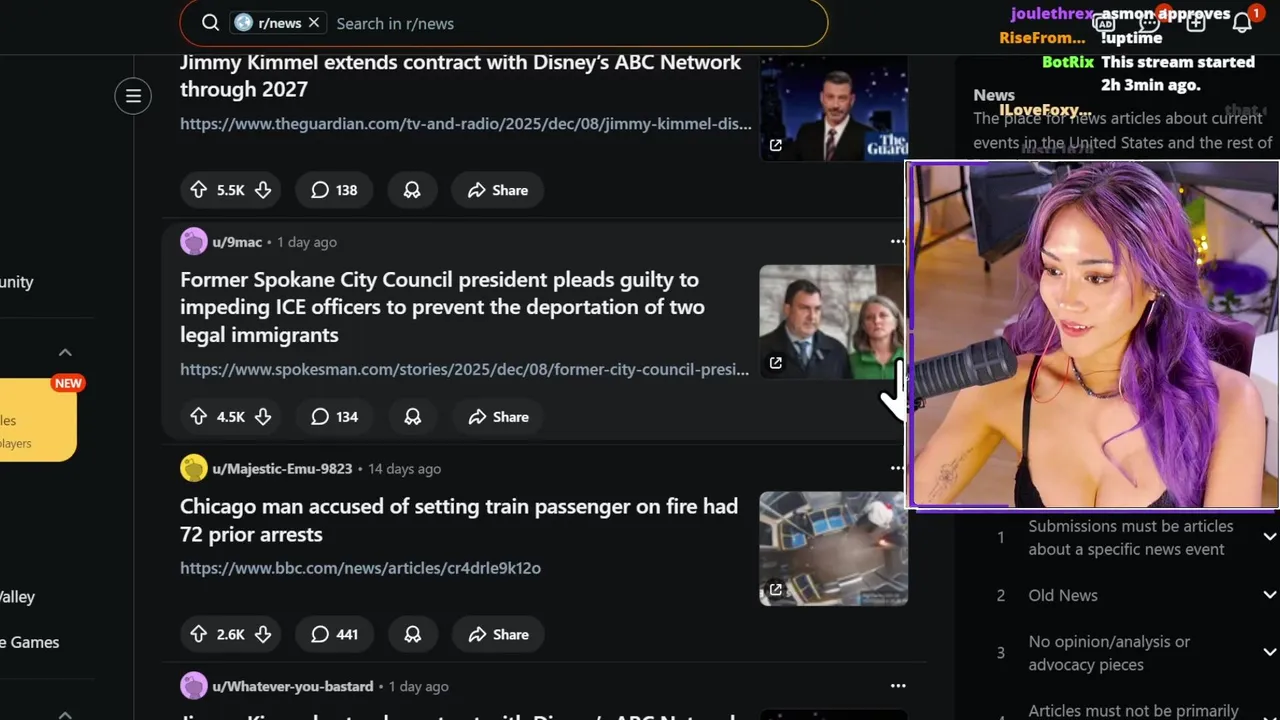Viewport: 1280px width, 720px height.
Task: Upvote the Chicago man train post
Action: point(198,634)
